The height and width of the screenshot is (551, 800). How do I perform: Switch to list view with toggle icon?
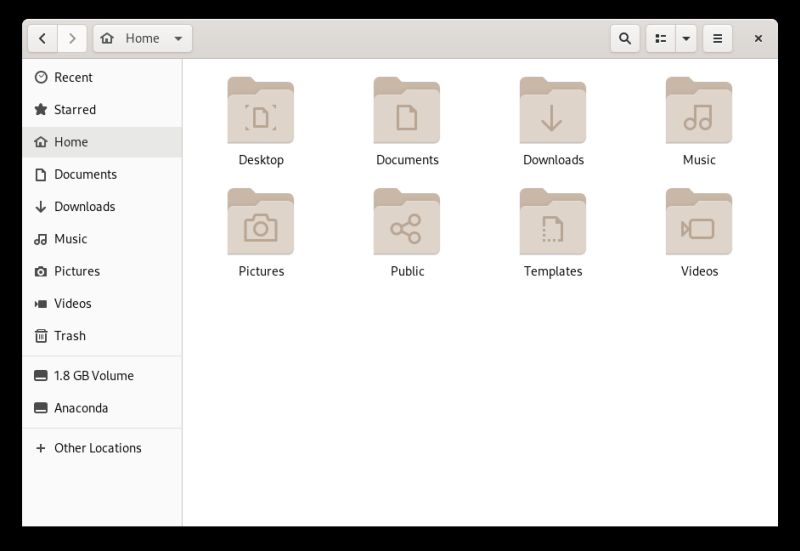[661, 38]
